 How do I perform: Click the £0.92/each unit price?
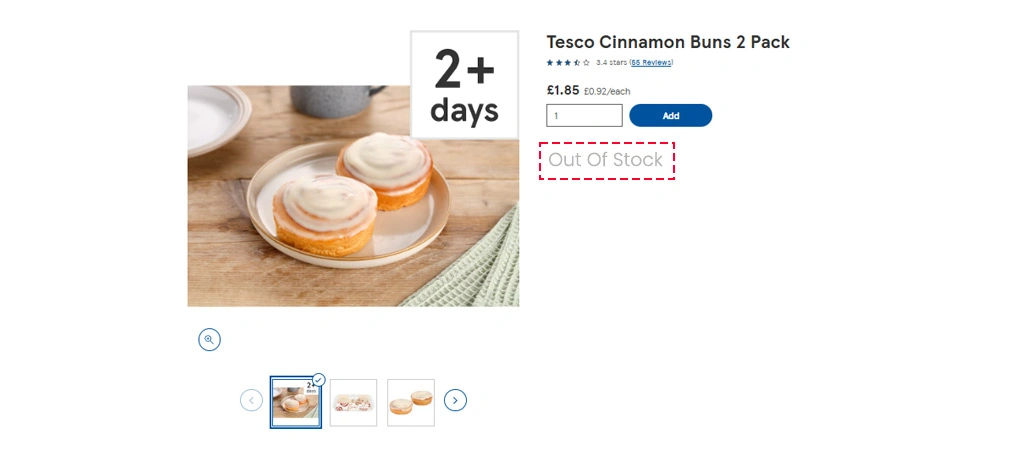coord(607,92)
